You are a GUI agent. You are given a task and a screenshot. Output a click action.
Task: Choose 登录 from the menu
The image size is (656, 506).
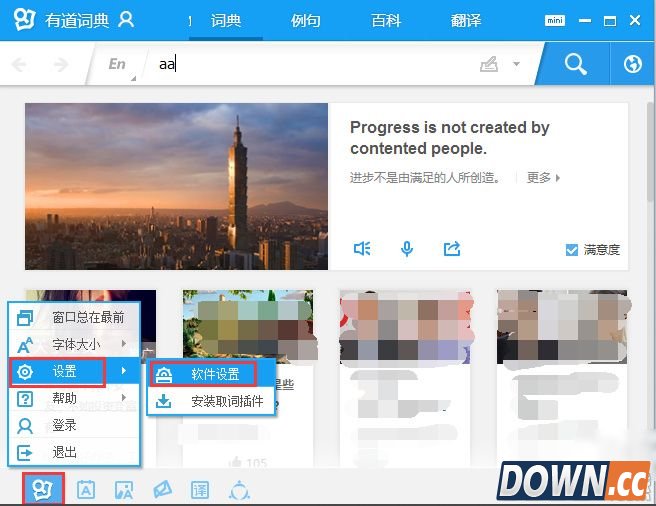pos(74,425)
